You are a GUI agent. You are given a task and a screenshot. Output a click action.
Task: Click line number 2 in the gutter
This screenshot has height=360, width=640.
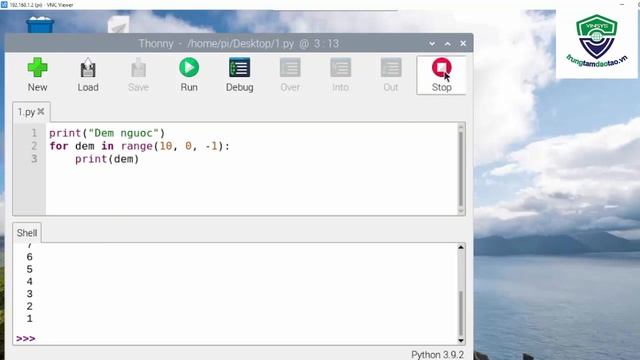pyautogui.click(x=34, y=146)
